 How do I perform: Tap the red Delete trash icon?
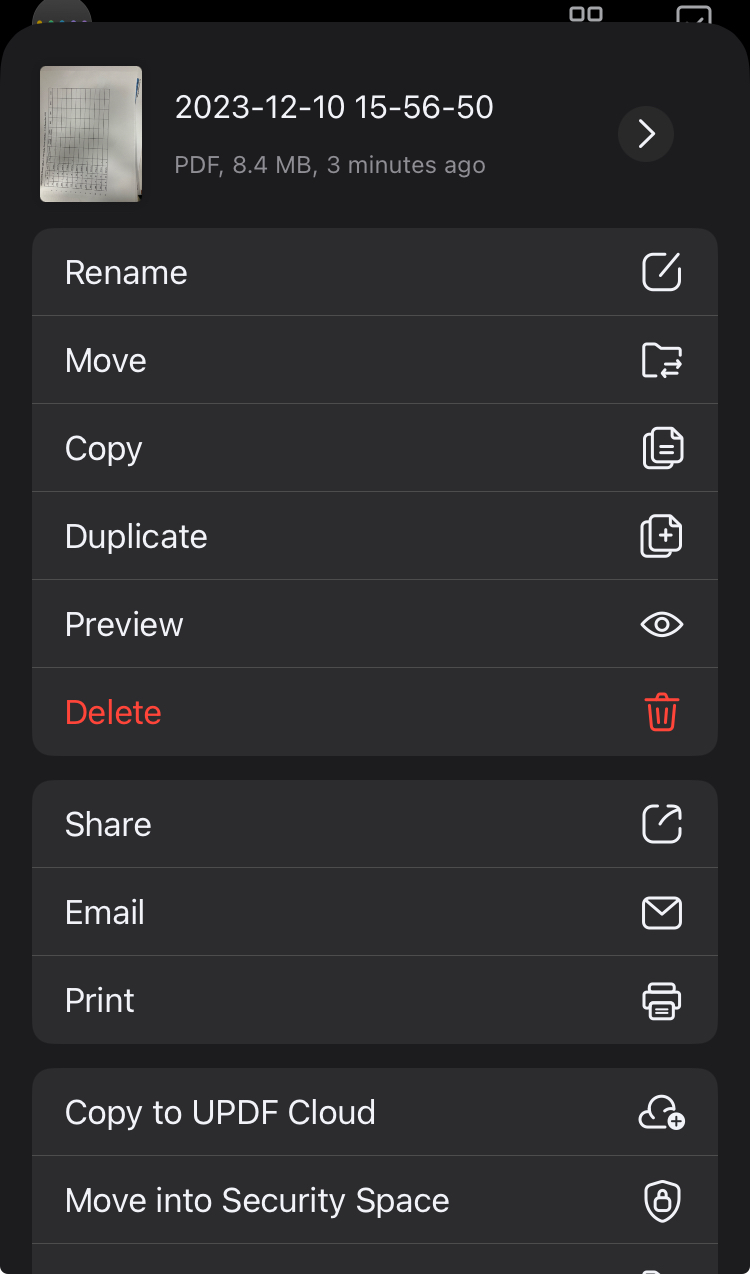tap(661, 713)
